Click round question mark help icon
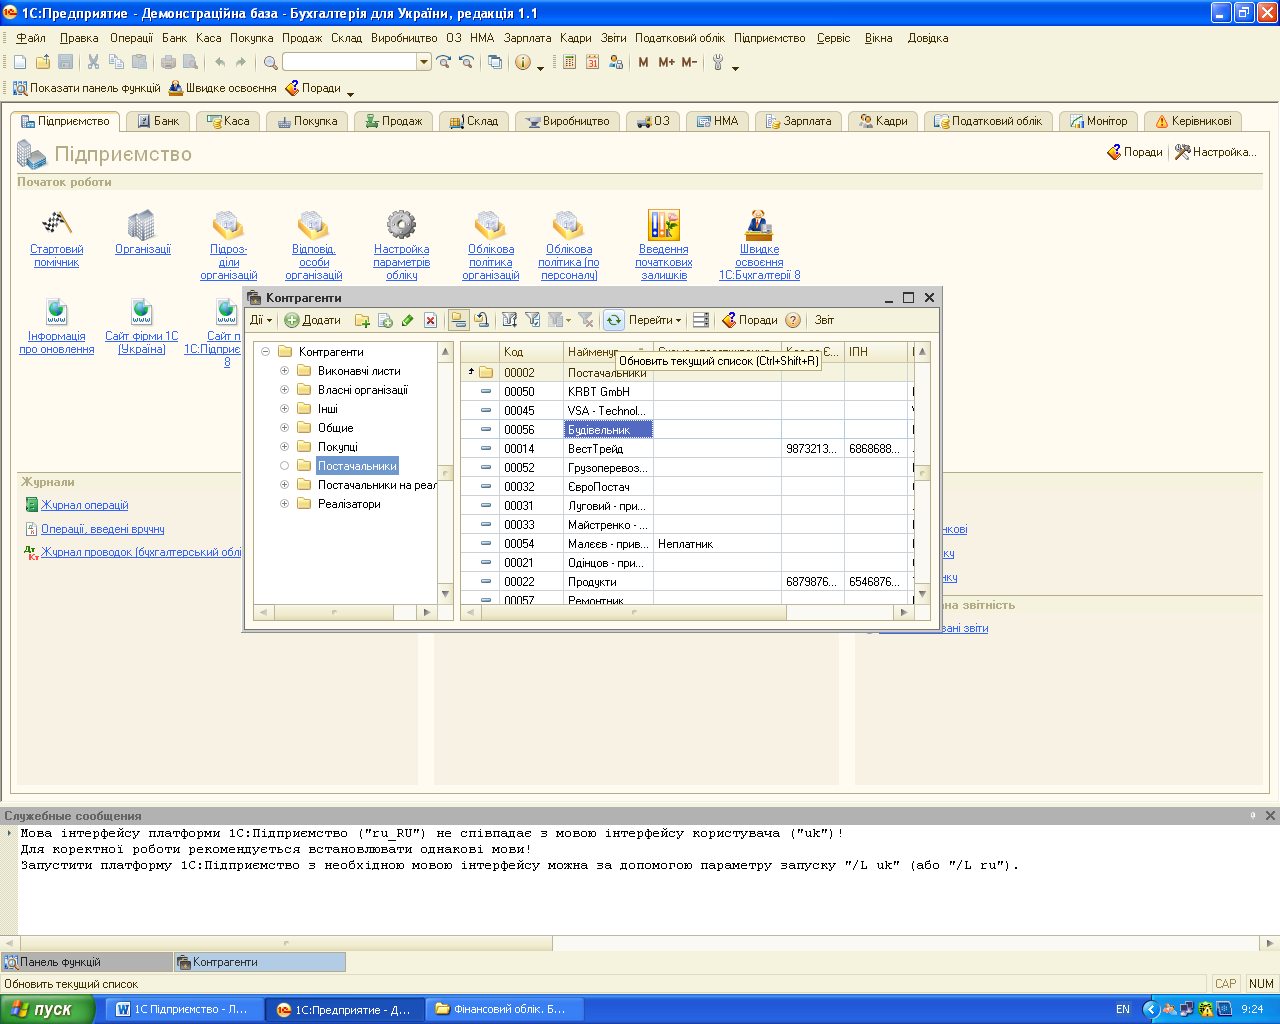1280x1024 pixels. [x=793, y=320]
